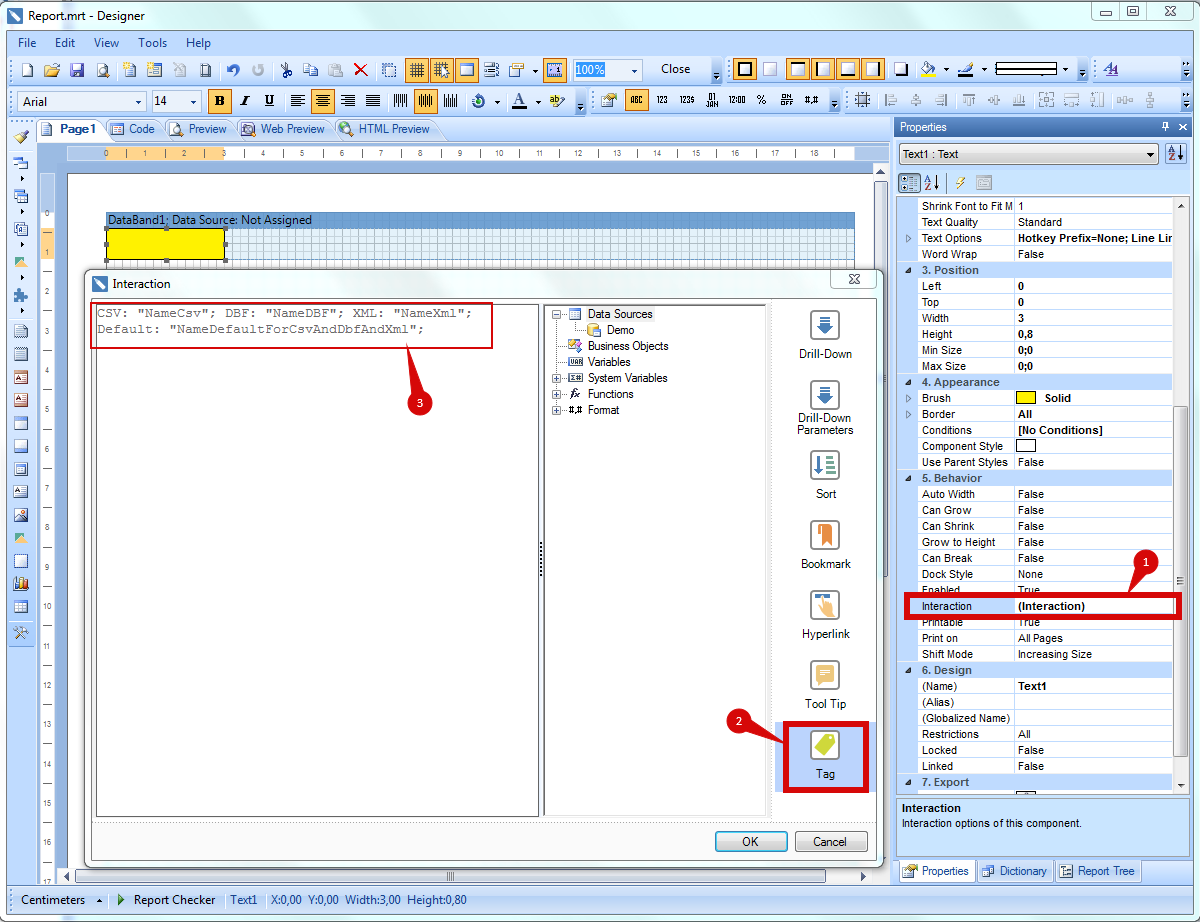Click the text angle rotation icon
The width and height of the screenshot is (1200, 922).
coord(478,101)
